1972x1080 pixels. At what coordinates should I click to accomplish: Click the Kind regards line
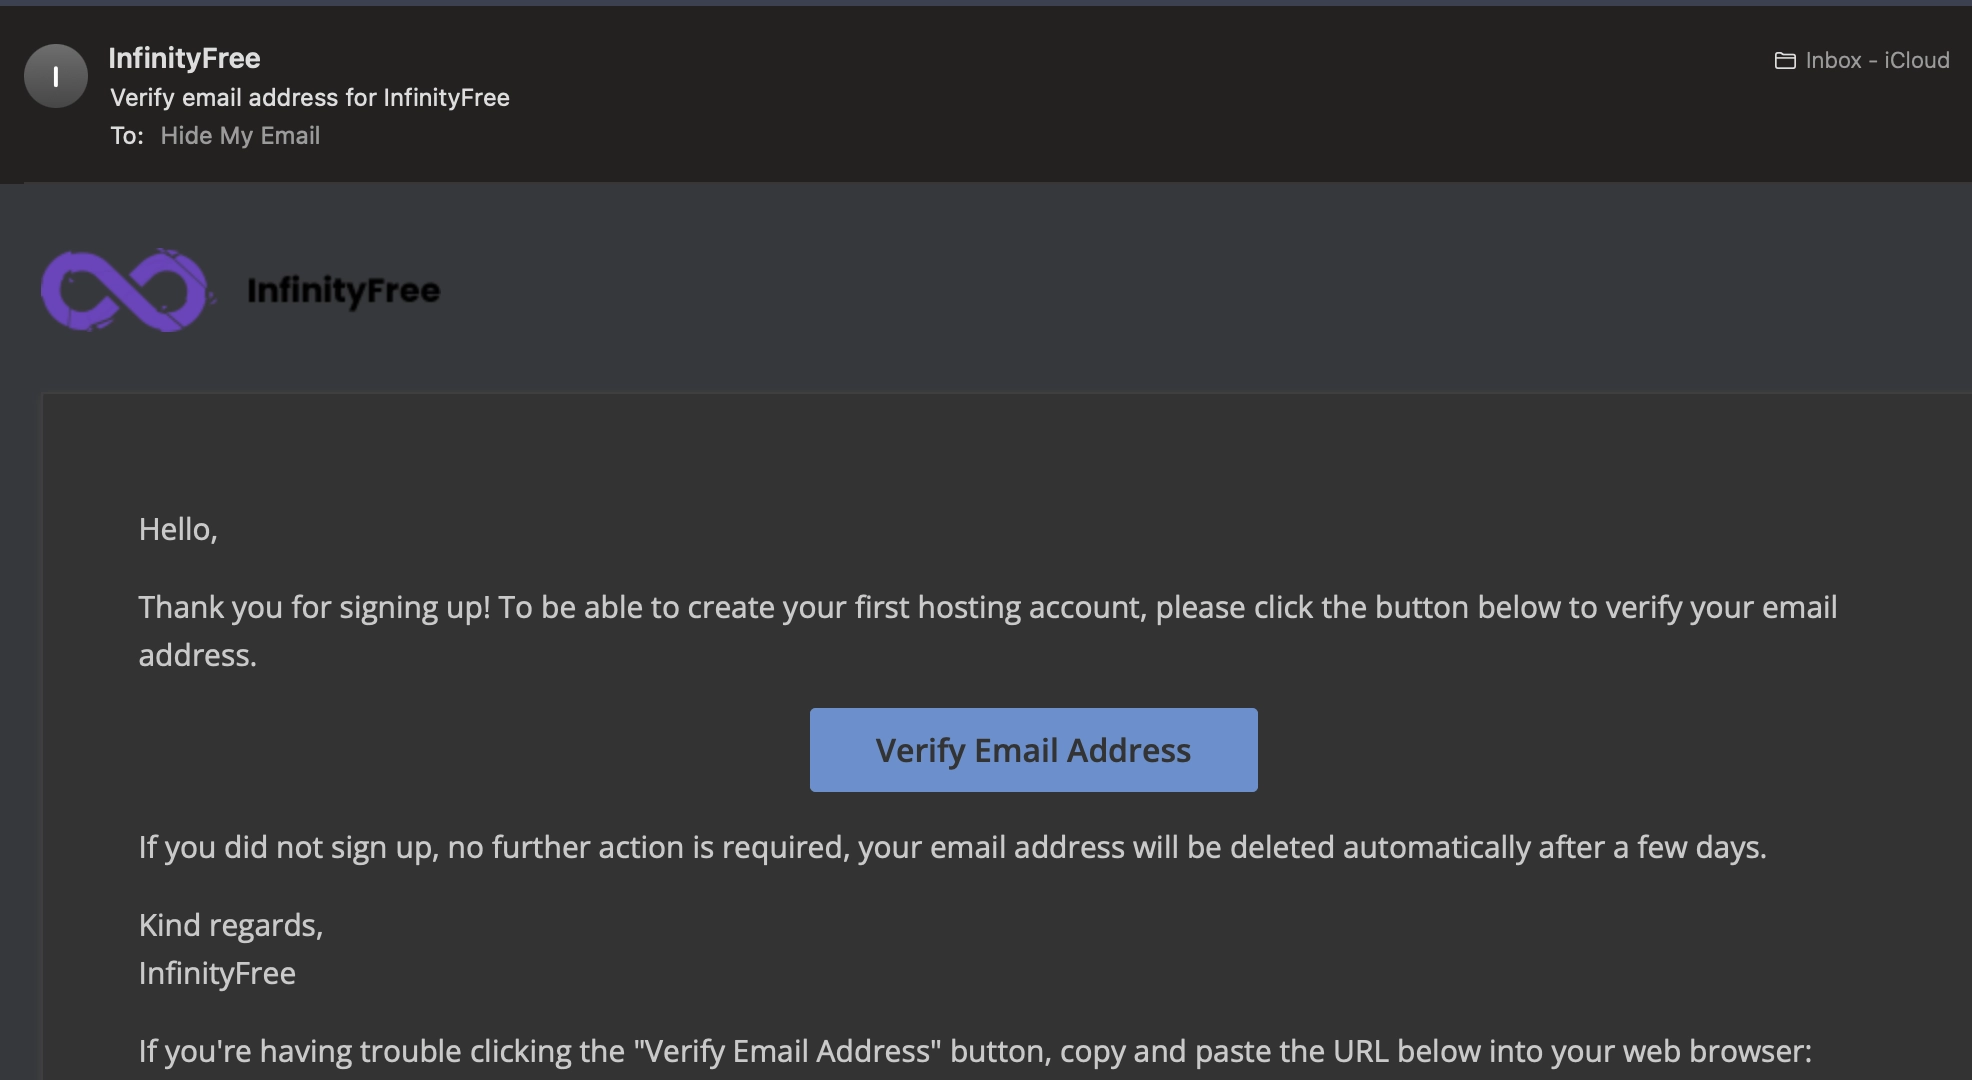click(x=230, y=926)
